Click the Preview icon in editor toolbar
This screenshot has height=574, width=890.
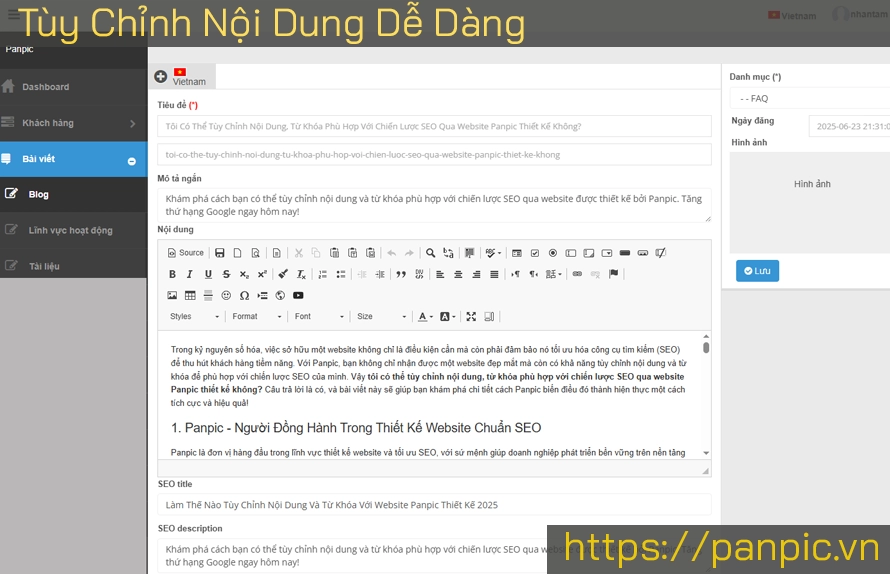click(256, 253)
